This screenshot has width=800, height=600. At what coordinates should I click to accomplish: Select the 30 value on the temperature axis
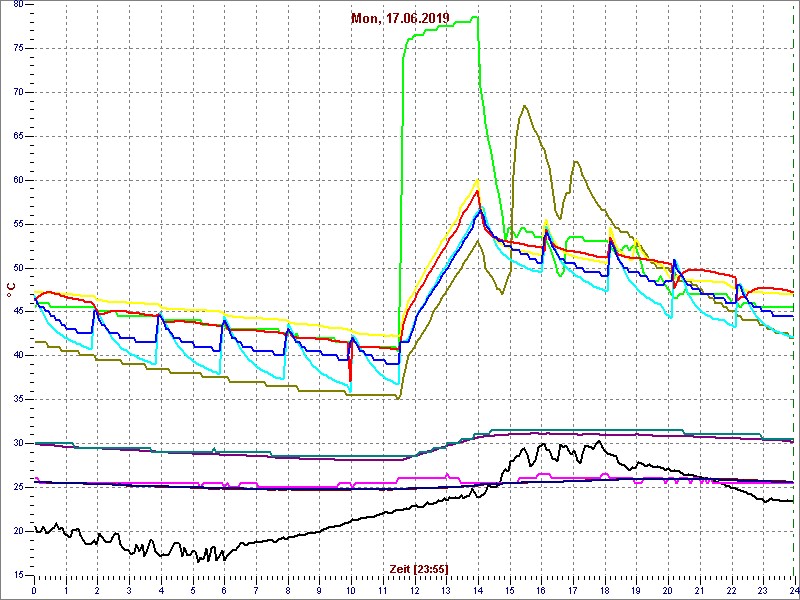pos(17,443)
